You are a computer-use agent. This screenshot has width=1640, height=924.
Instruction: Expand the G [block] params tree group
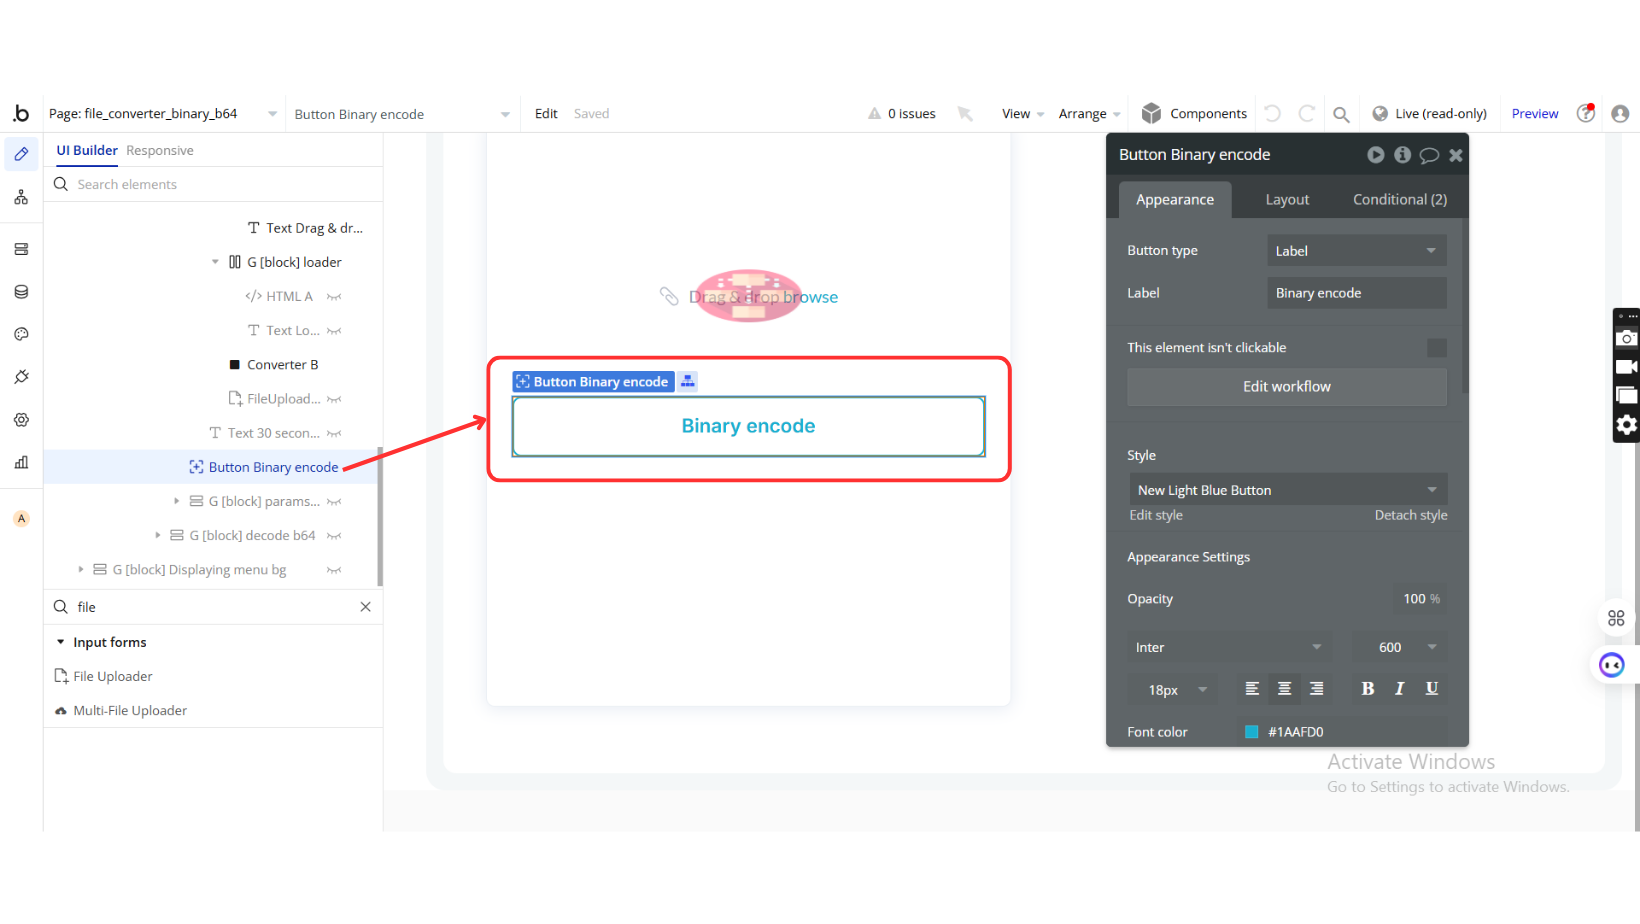(177, 501)
